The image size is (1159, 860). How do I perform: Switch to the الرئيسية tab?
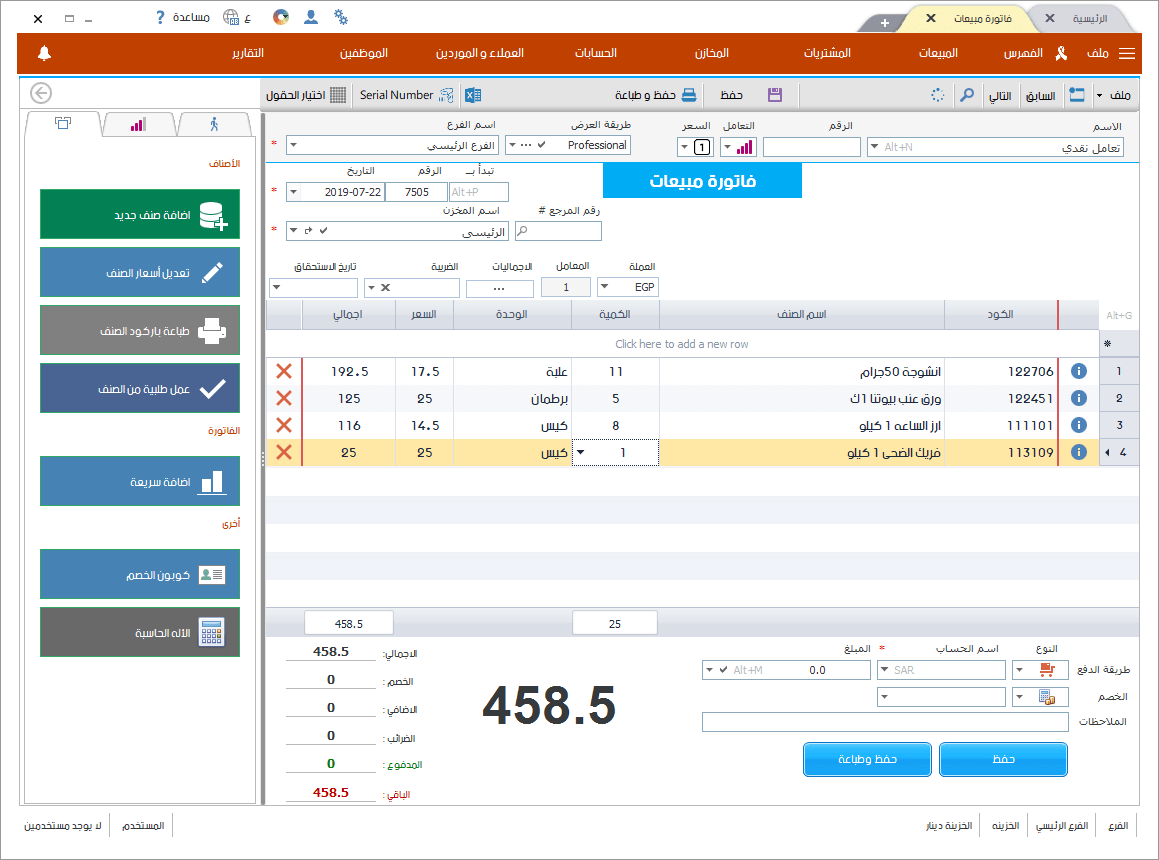point(1090,18)
